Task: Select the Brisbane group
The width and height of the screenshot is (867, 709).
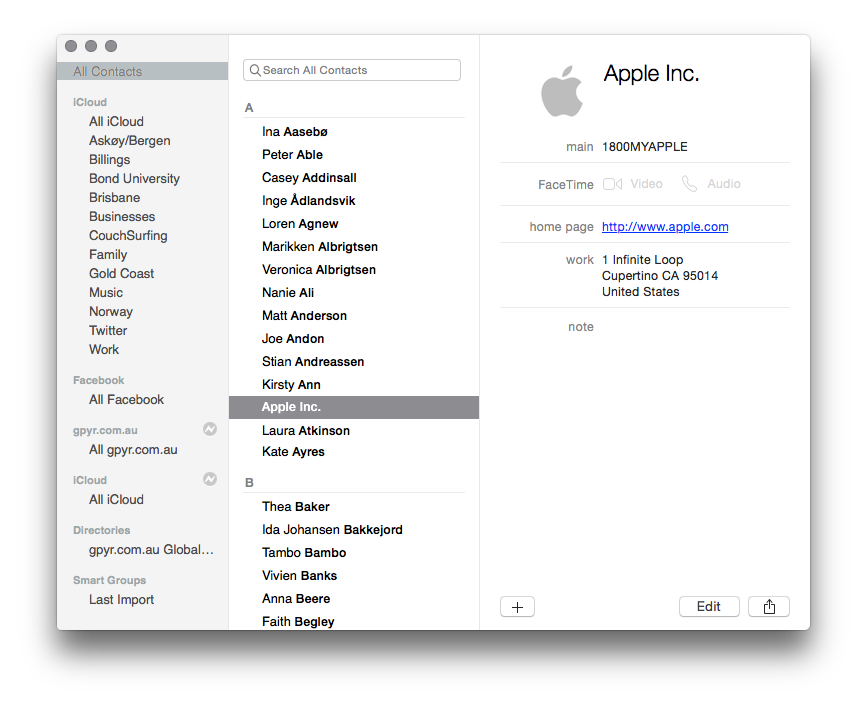Action: (x=114, y=197)
